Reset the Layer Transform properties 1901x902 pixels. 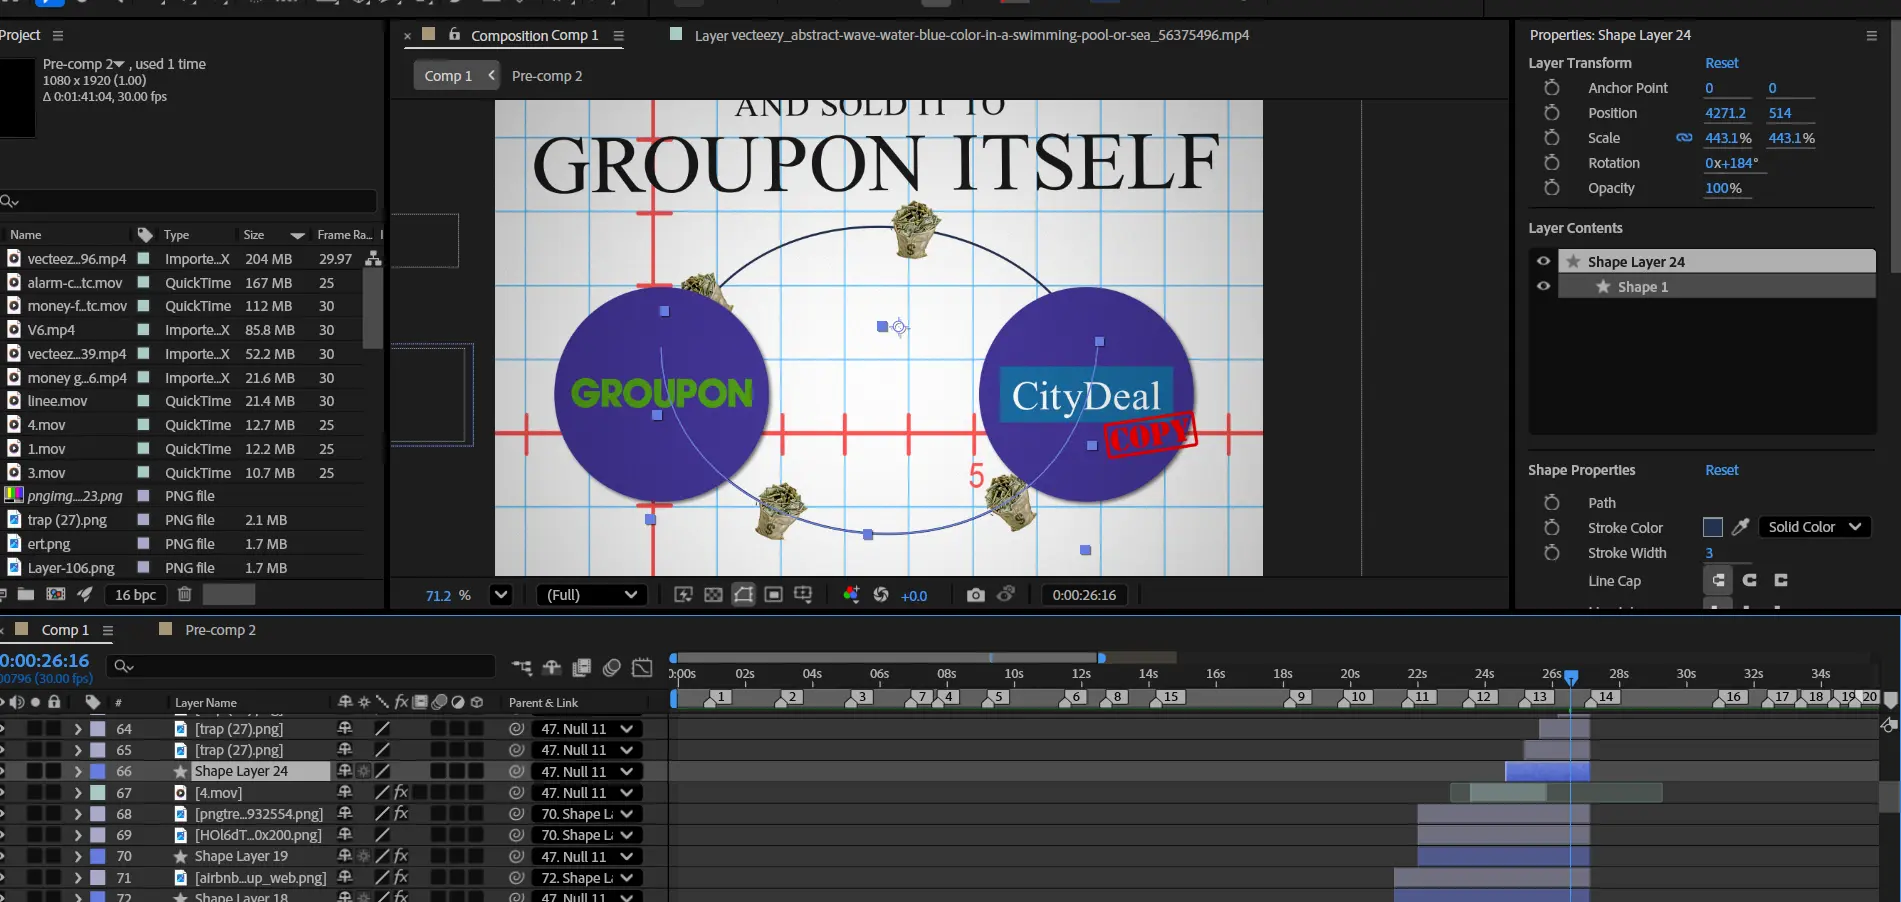tap(1721, 63)
